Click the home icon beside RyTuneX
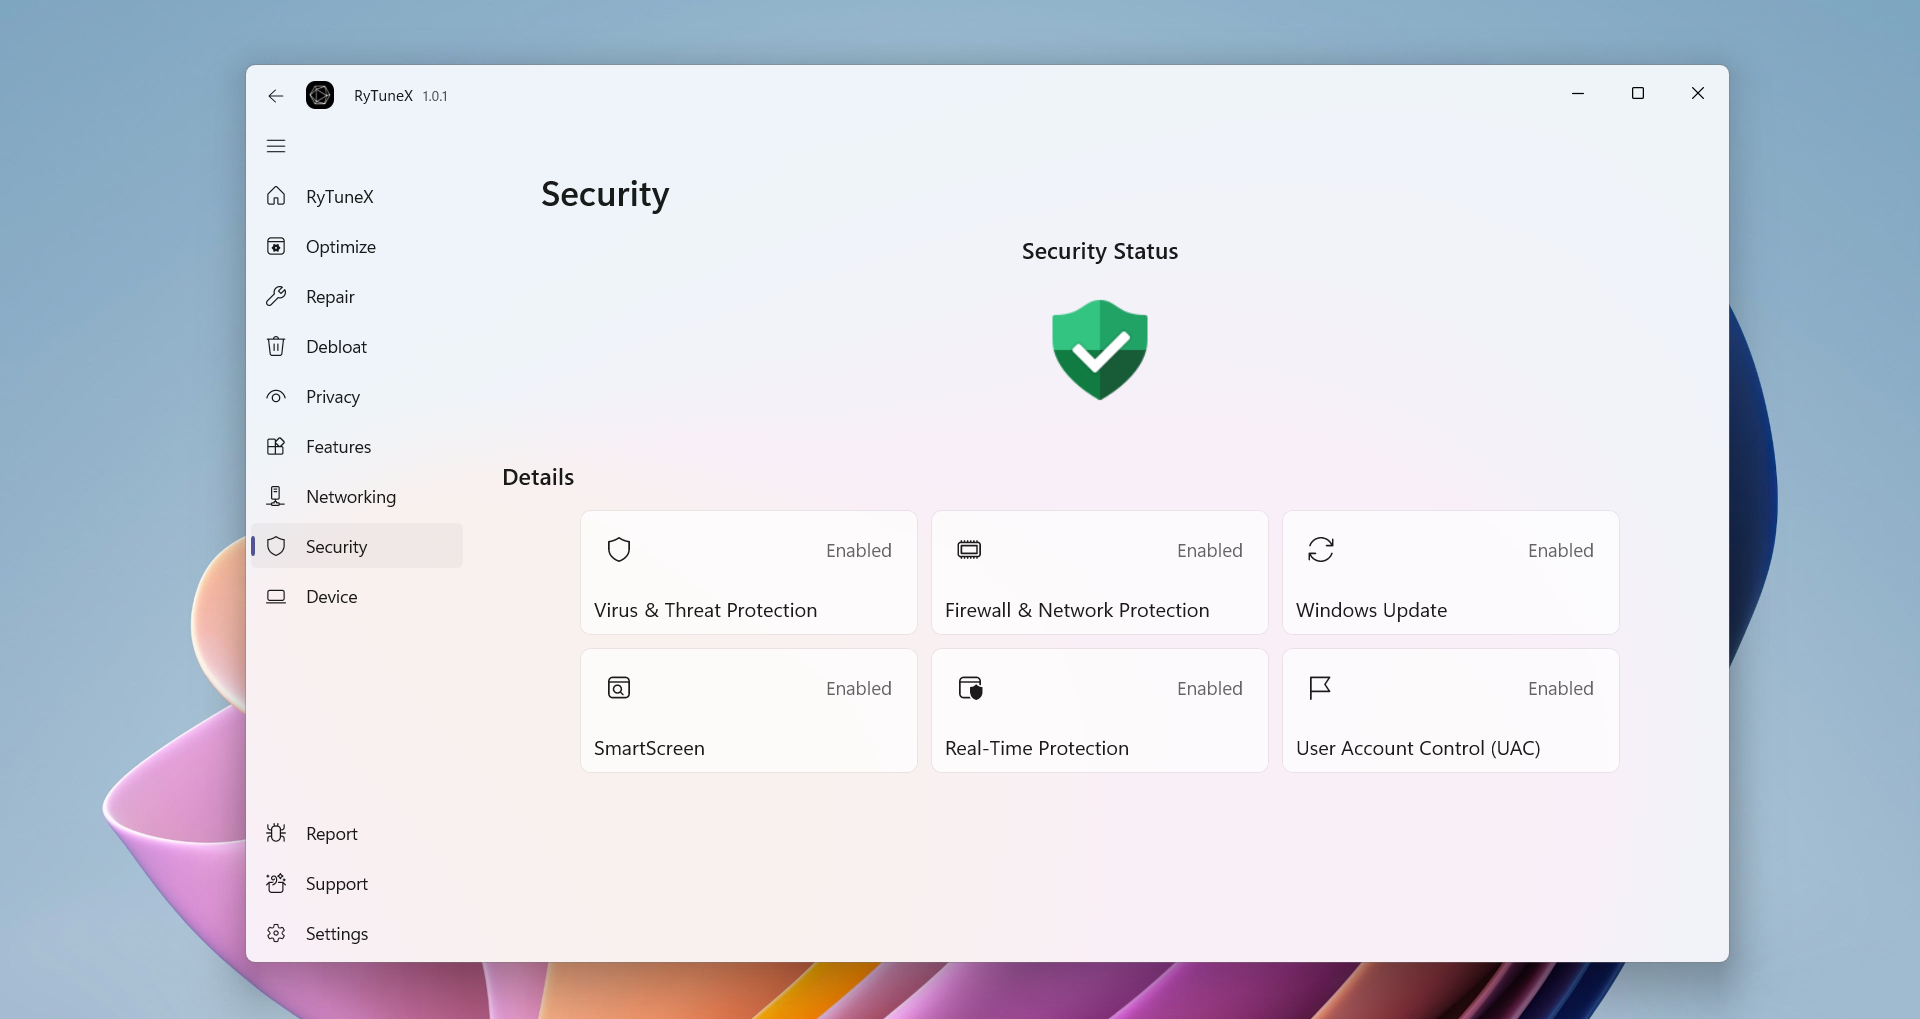The height and width of the screenshot is (1019, 1920). (x=276, y=196)
